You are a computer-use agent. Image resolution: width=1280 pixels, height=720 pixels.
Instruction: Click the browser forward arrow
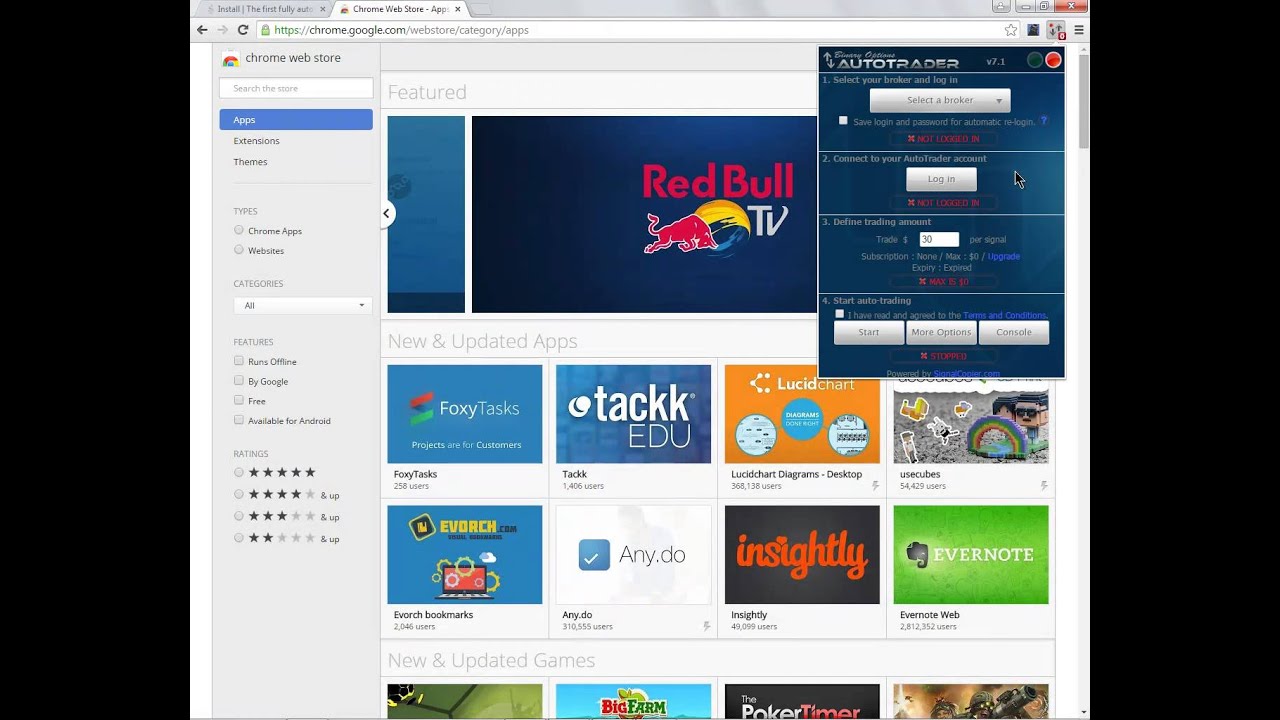(222, 30)
